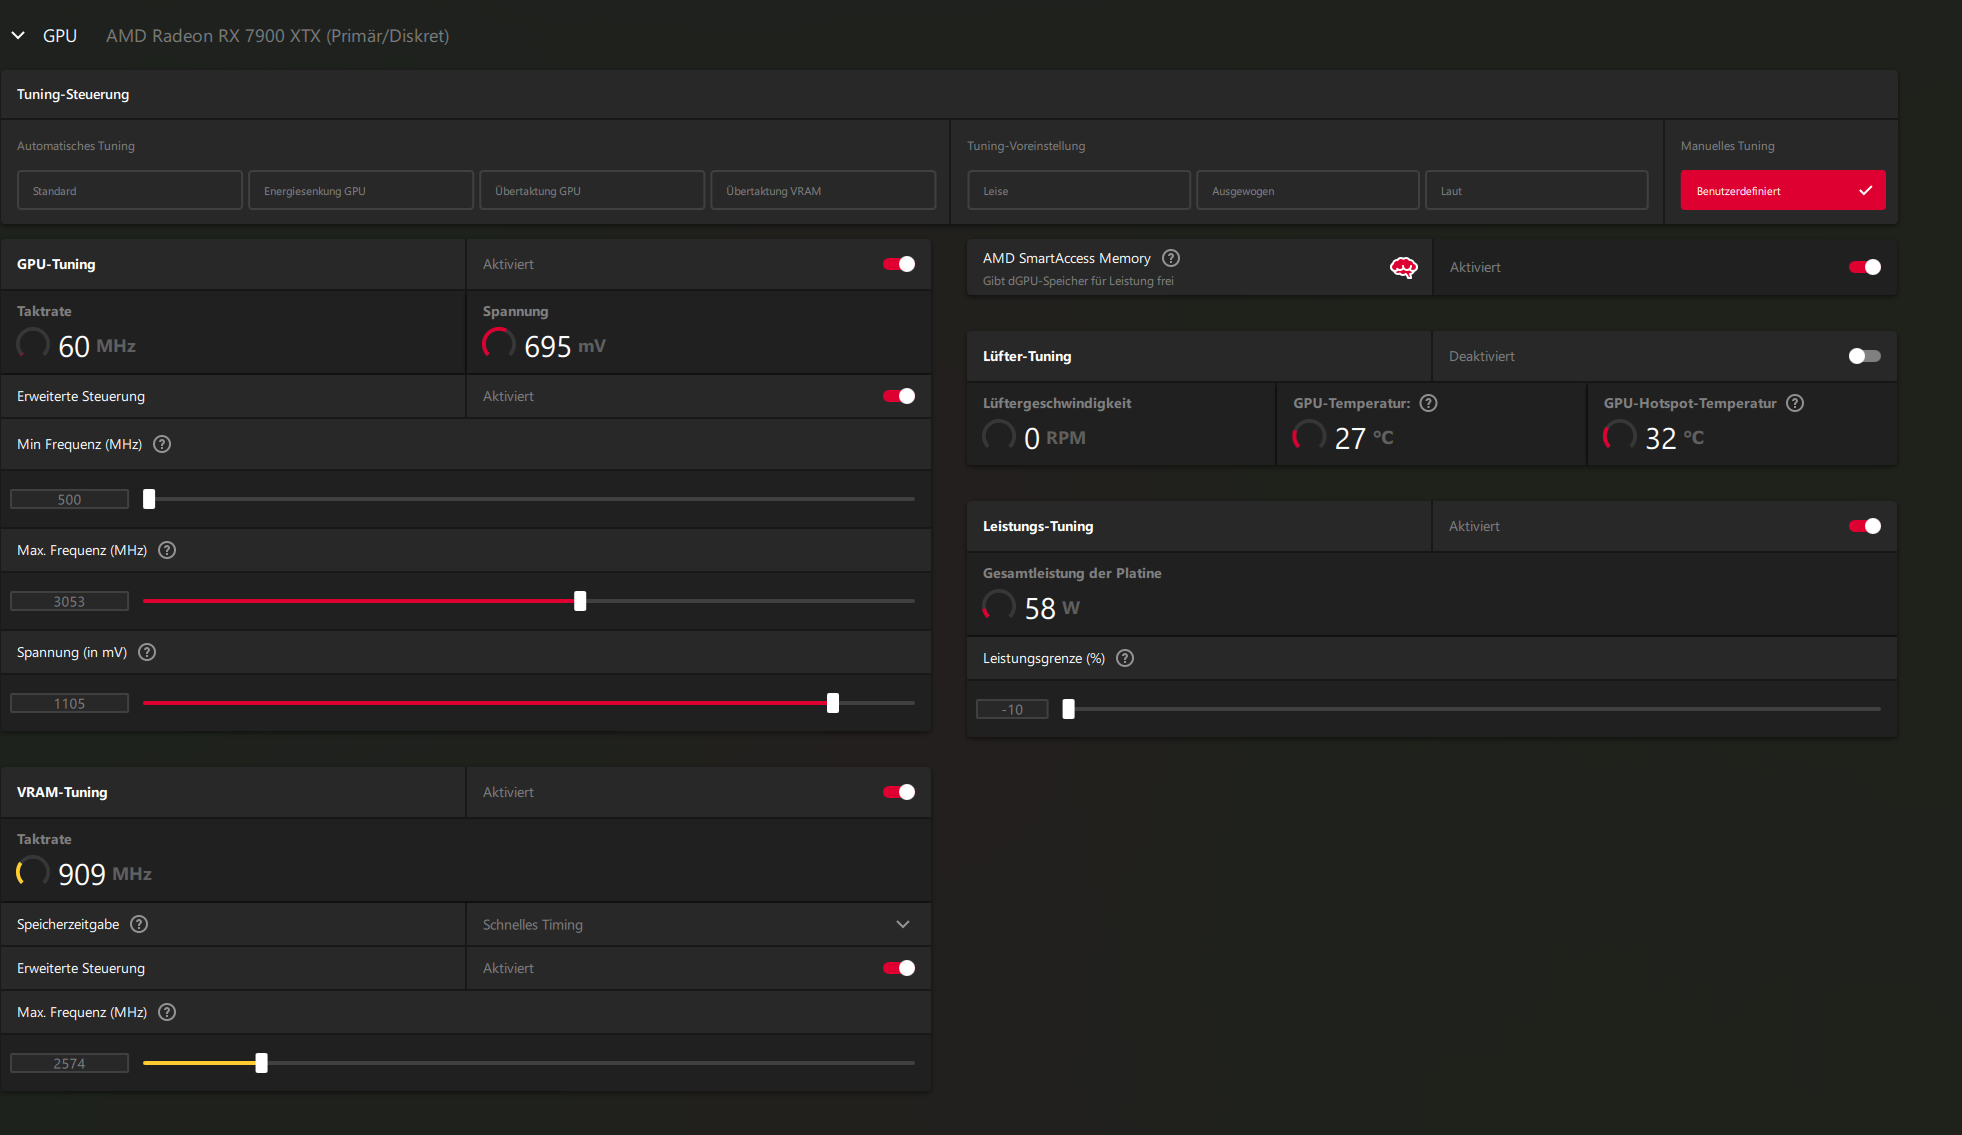
Task: Open the GPU-Hotspot-Temperatur help icon
Action: [x=1795, y=403]
